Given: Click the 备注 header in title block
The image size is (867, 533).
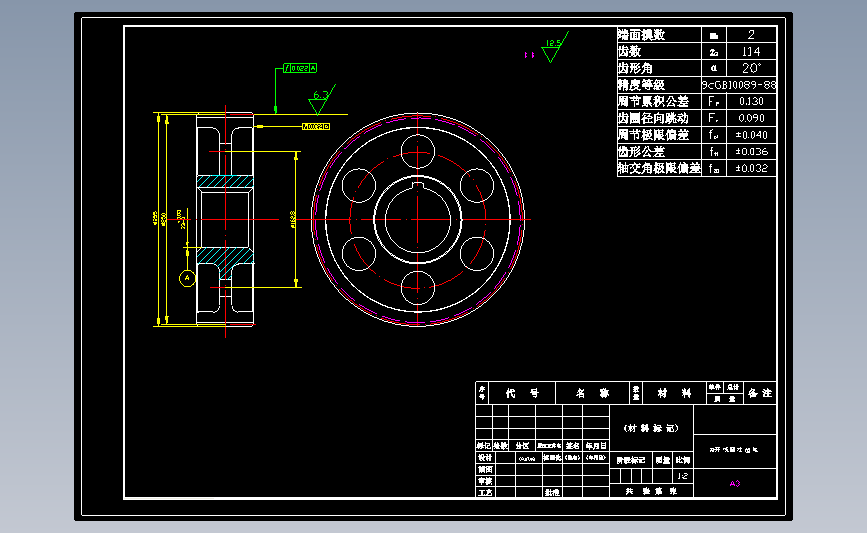Looking at the screenshot, I should (760, 393).
